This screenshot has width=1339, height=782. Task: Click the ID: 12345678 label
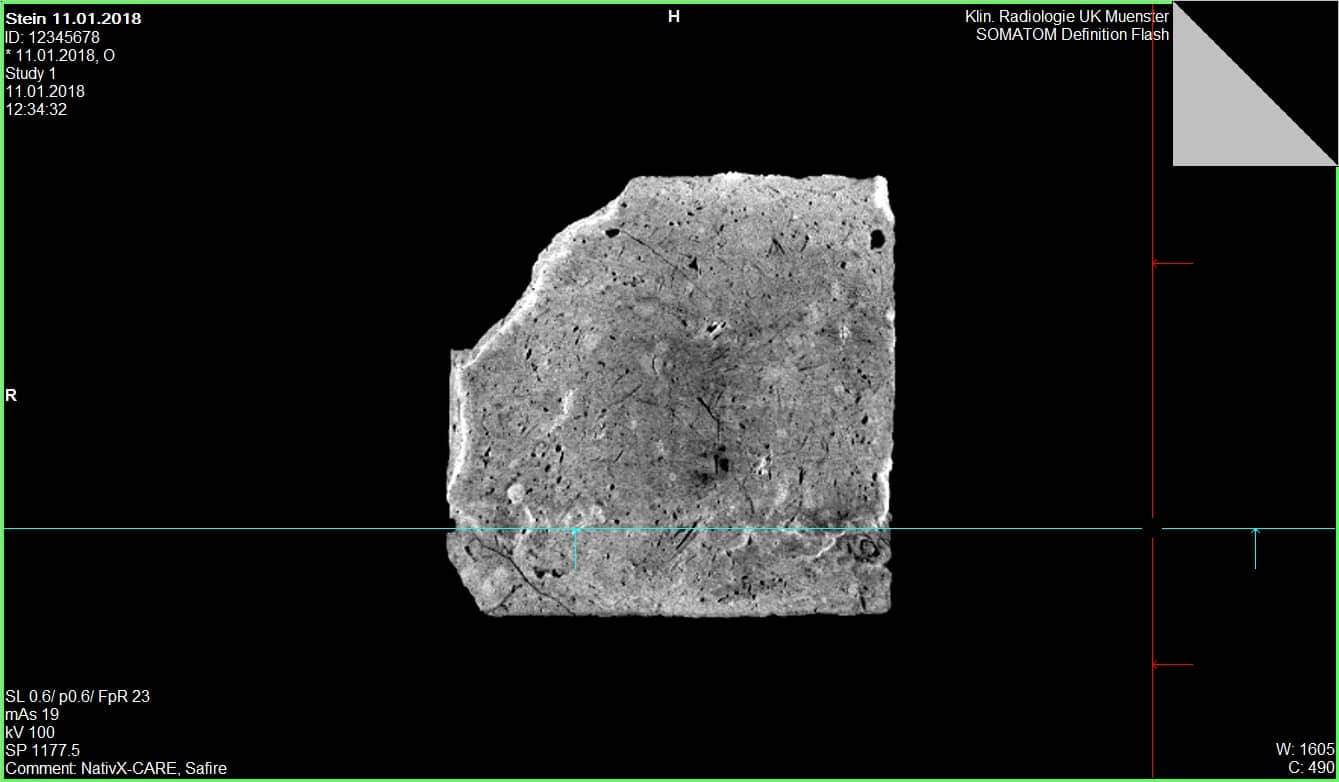click(52, 37)
